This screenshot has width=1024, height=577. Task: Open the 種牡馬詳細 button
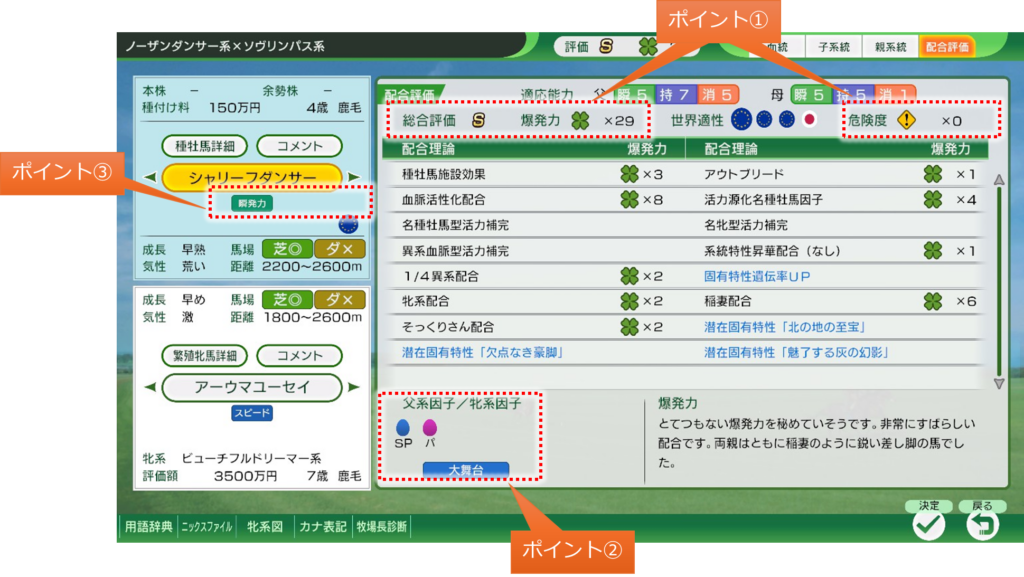coord(204,146)
